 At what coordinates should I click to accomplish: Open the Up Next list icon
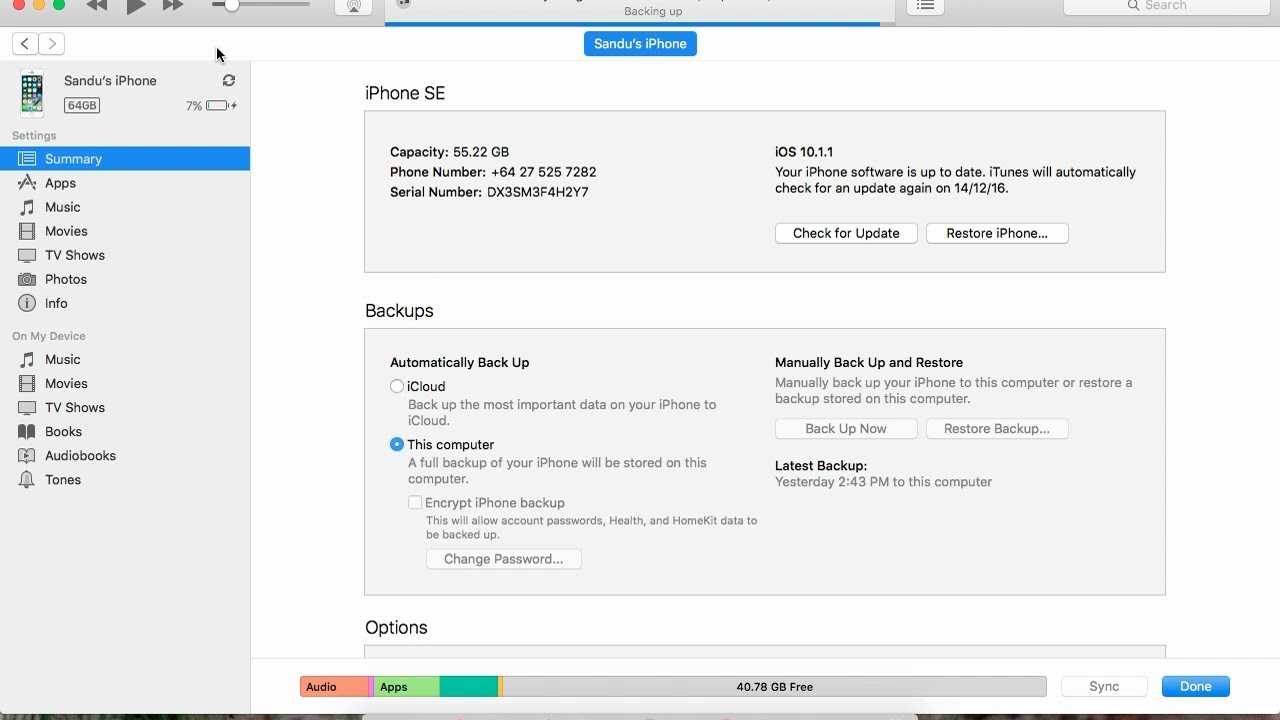tap(926, 6)
